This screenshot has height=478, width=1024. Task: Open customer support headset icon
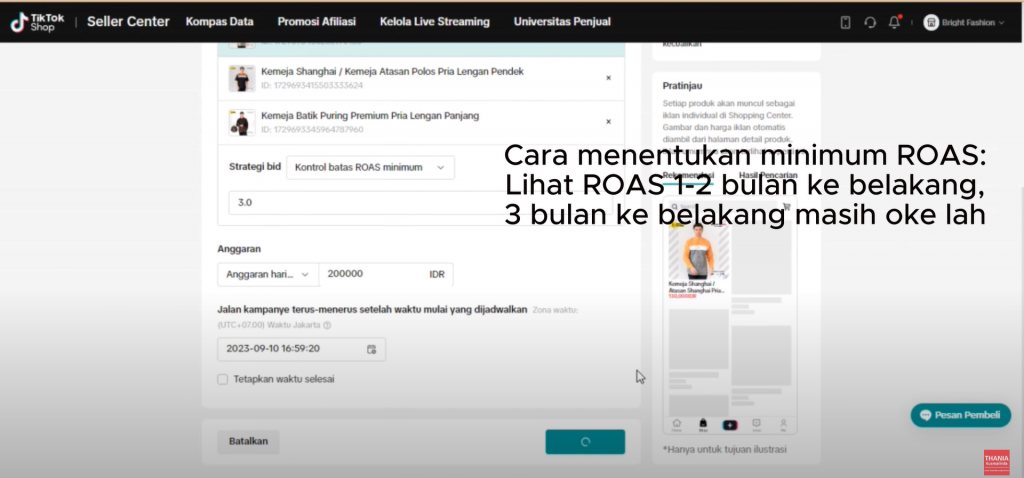[870, 22]
